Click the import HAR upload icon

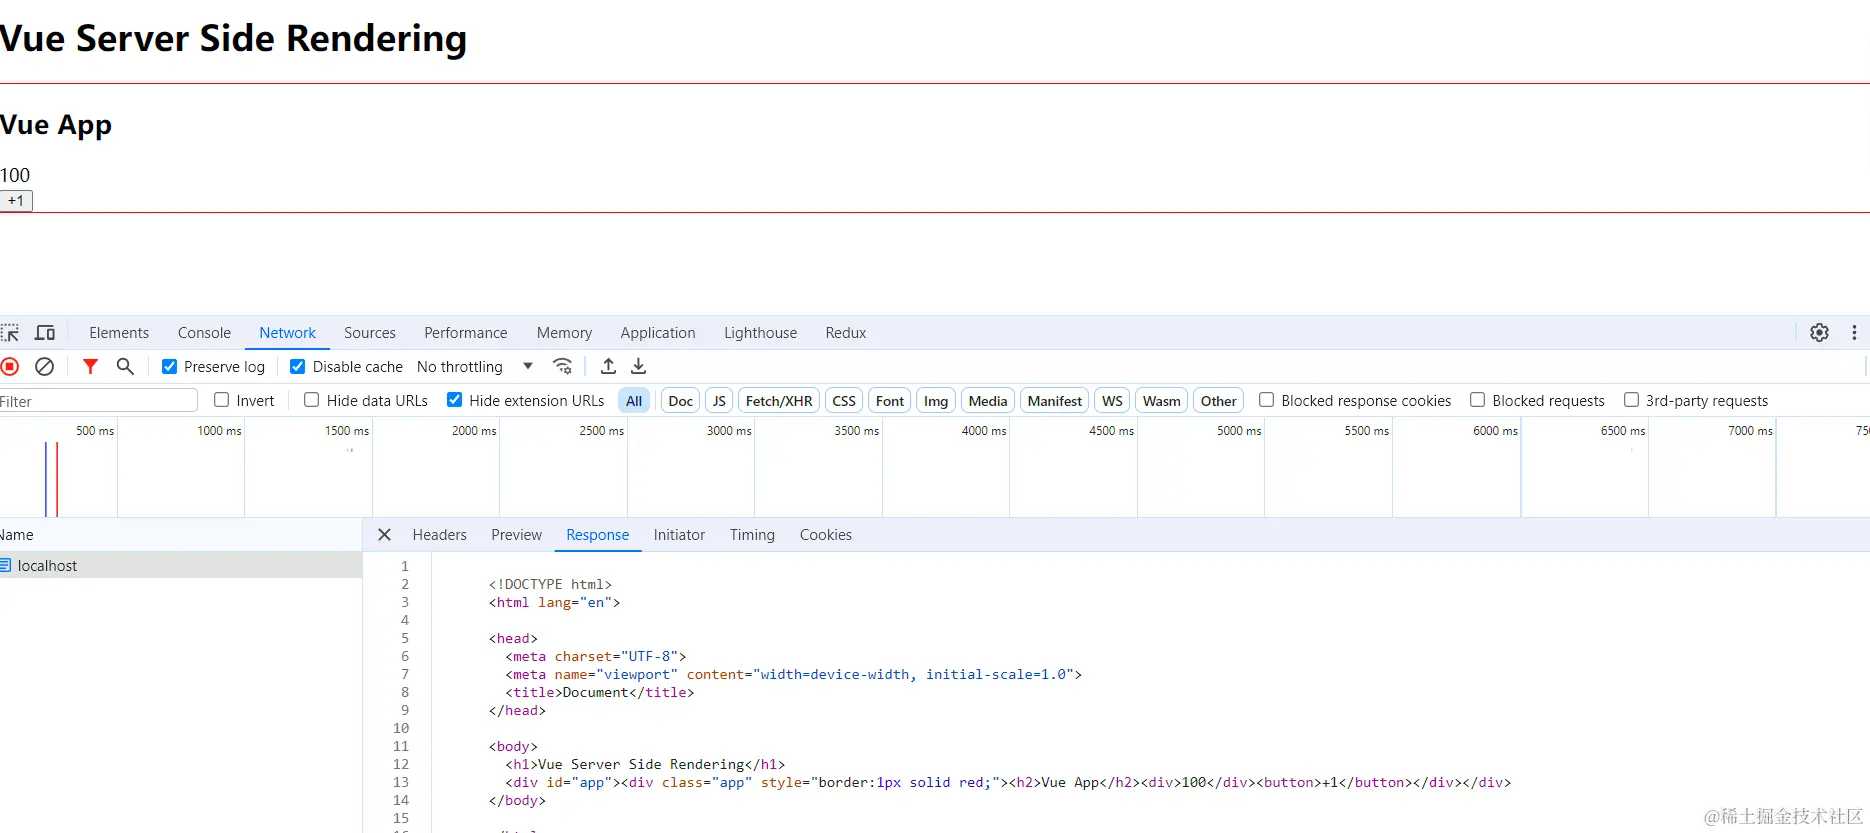tap(608, 367)
